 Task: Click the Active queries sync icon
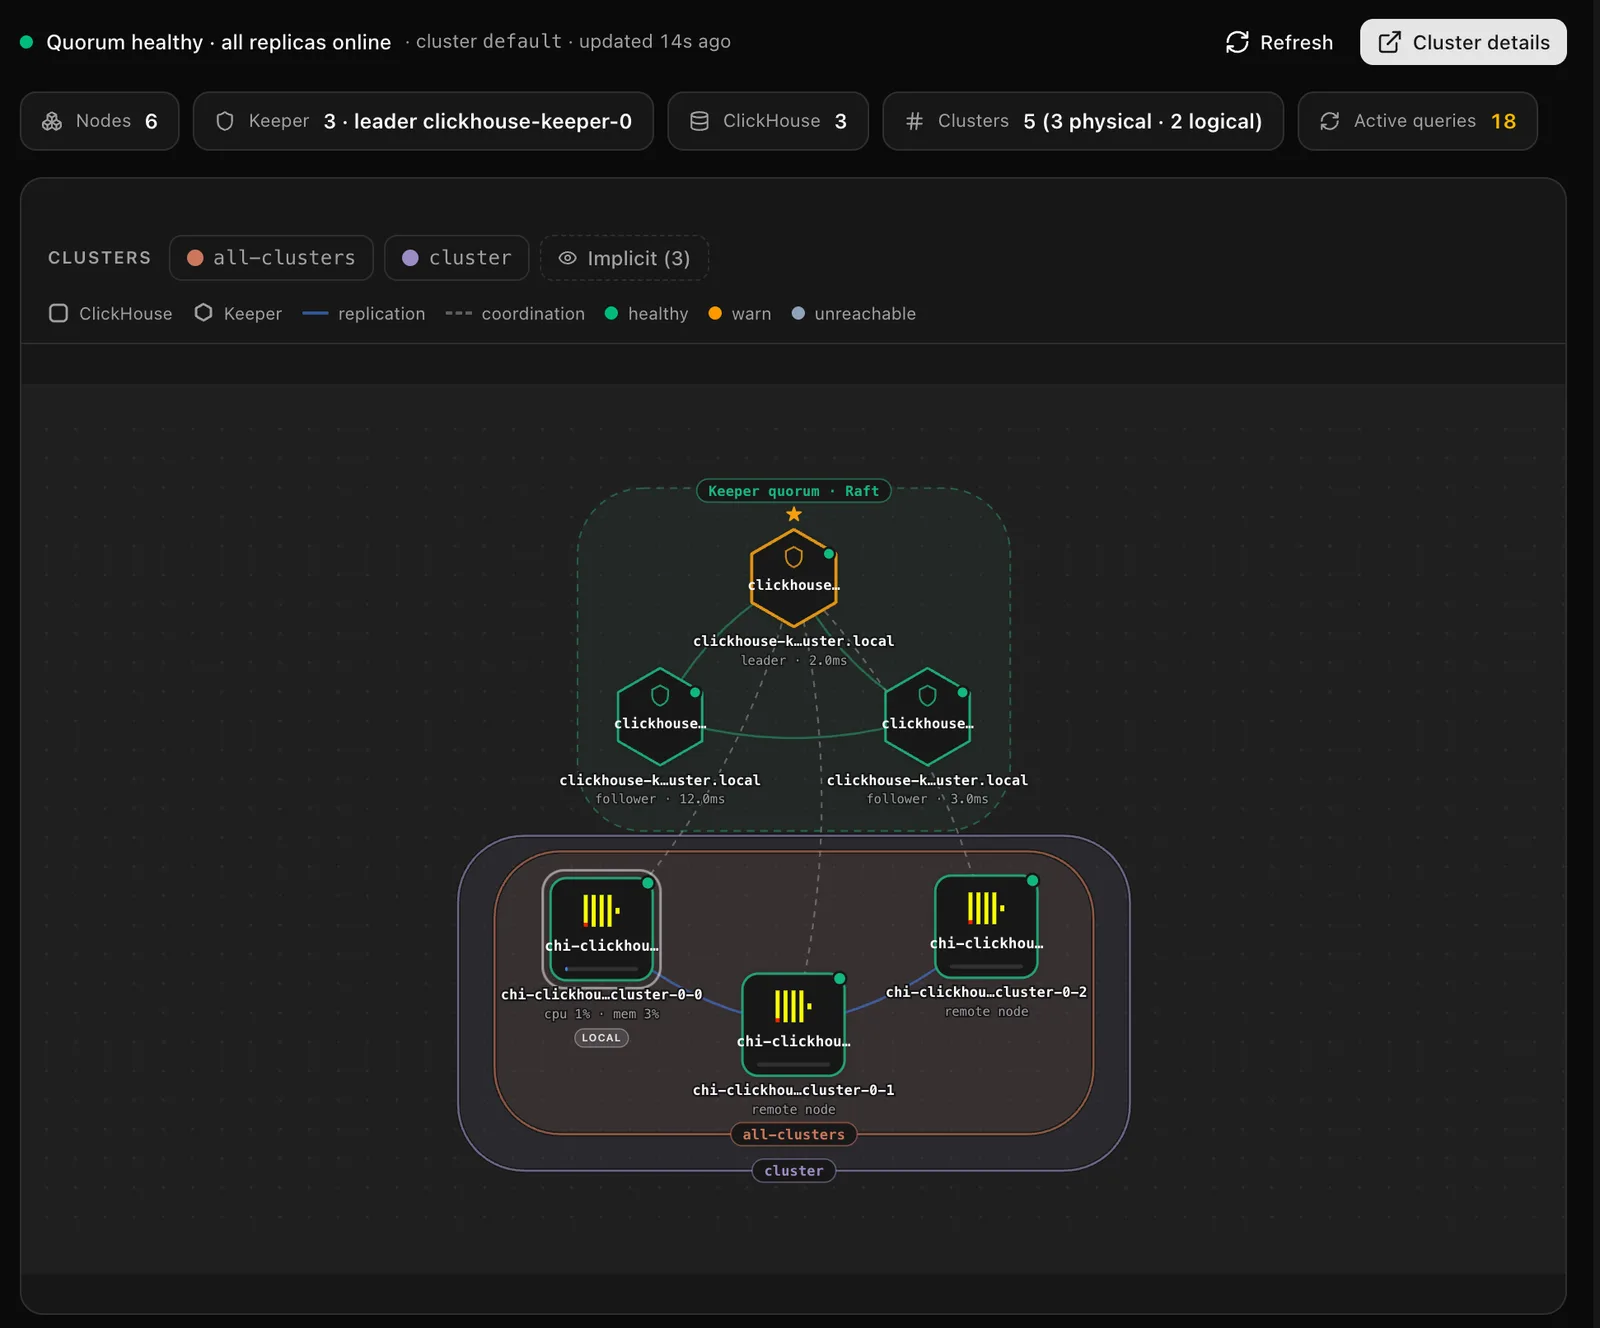[1330, 121]
